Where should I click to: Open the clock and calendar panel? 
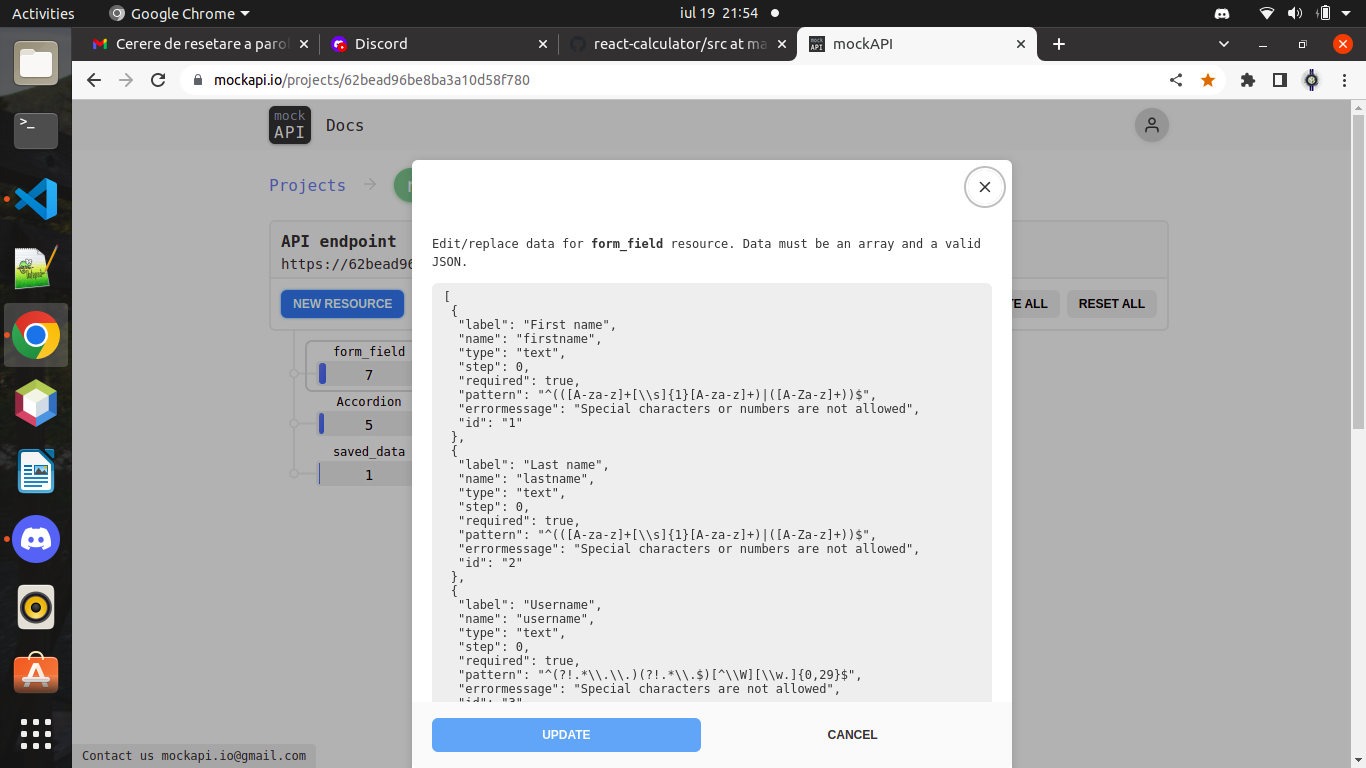[x=718, y=13]
